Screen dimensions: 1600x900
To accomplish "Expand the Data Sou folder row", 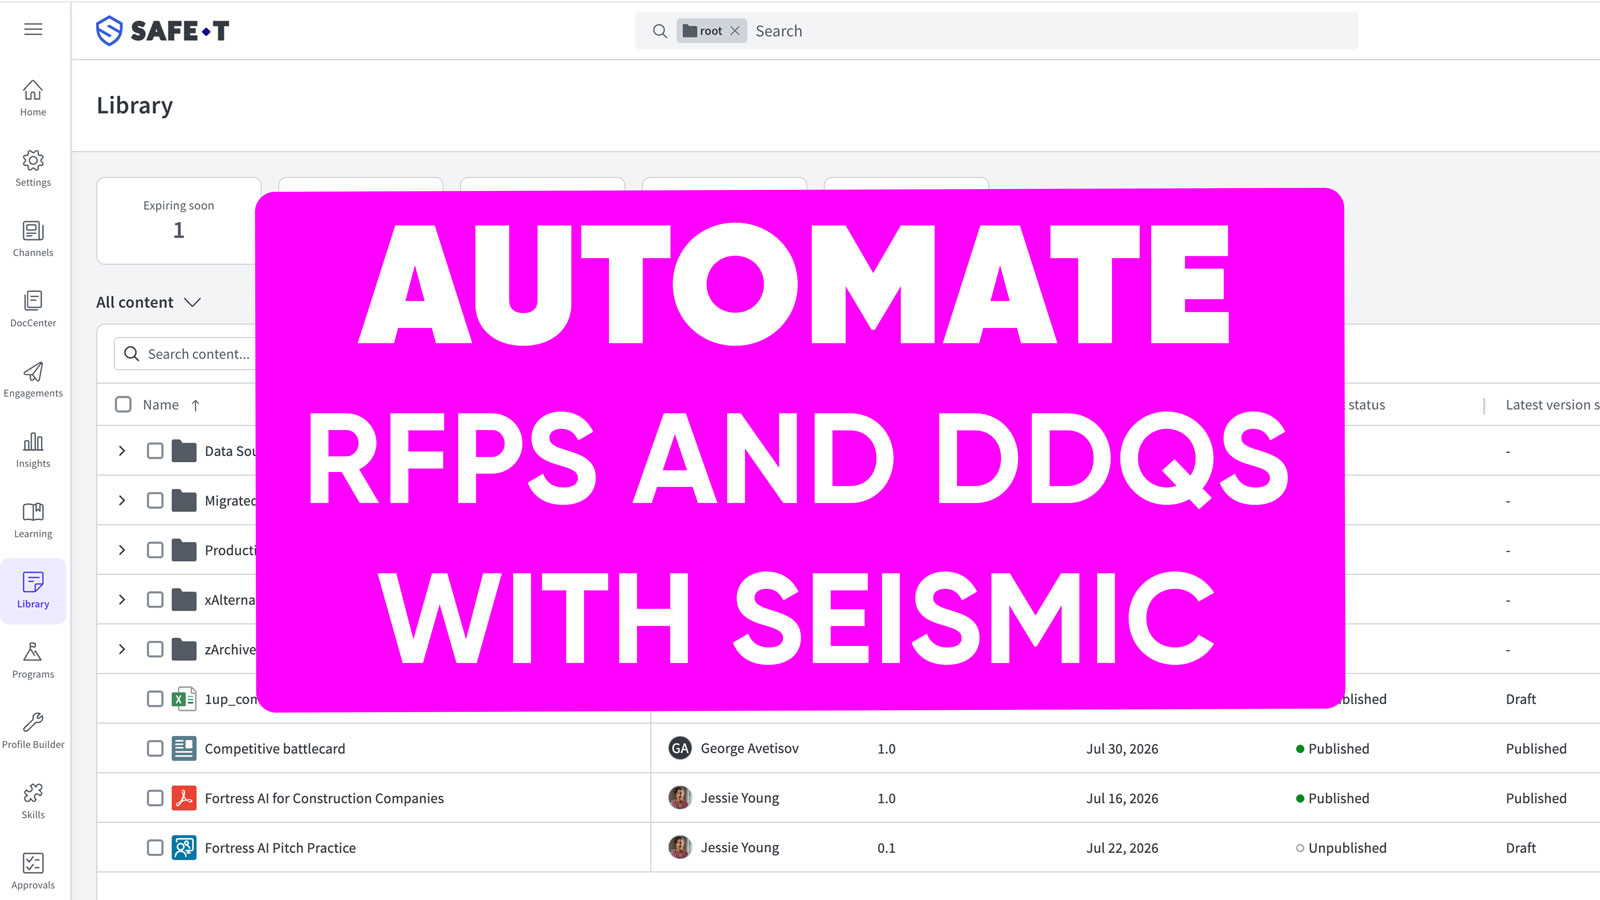I will 122,451.
